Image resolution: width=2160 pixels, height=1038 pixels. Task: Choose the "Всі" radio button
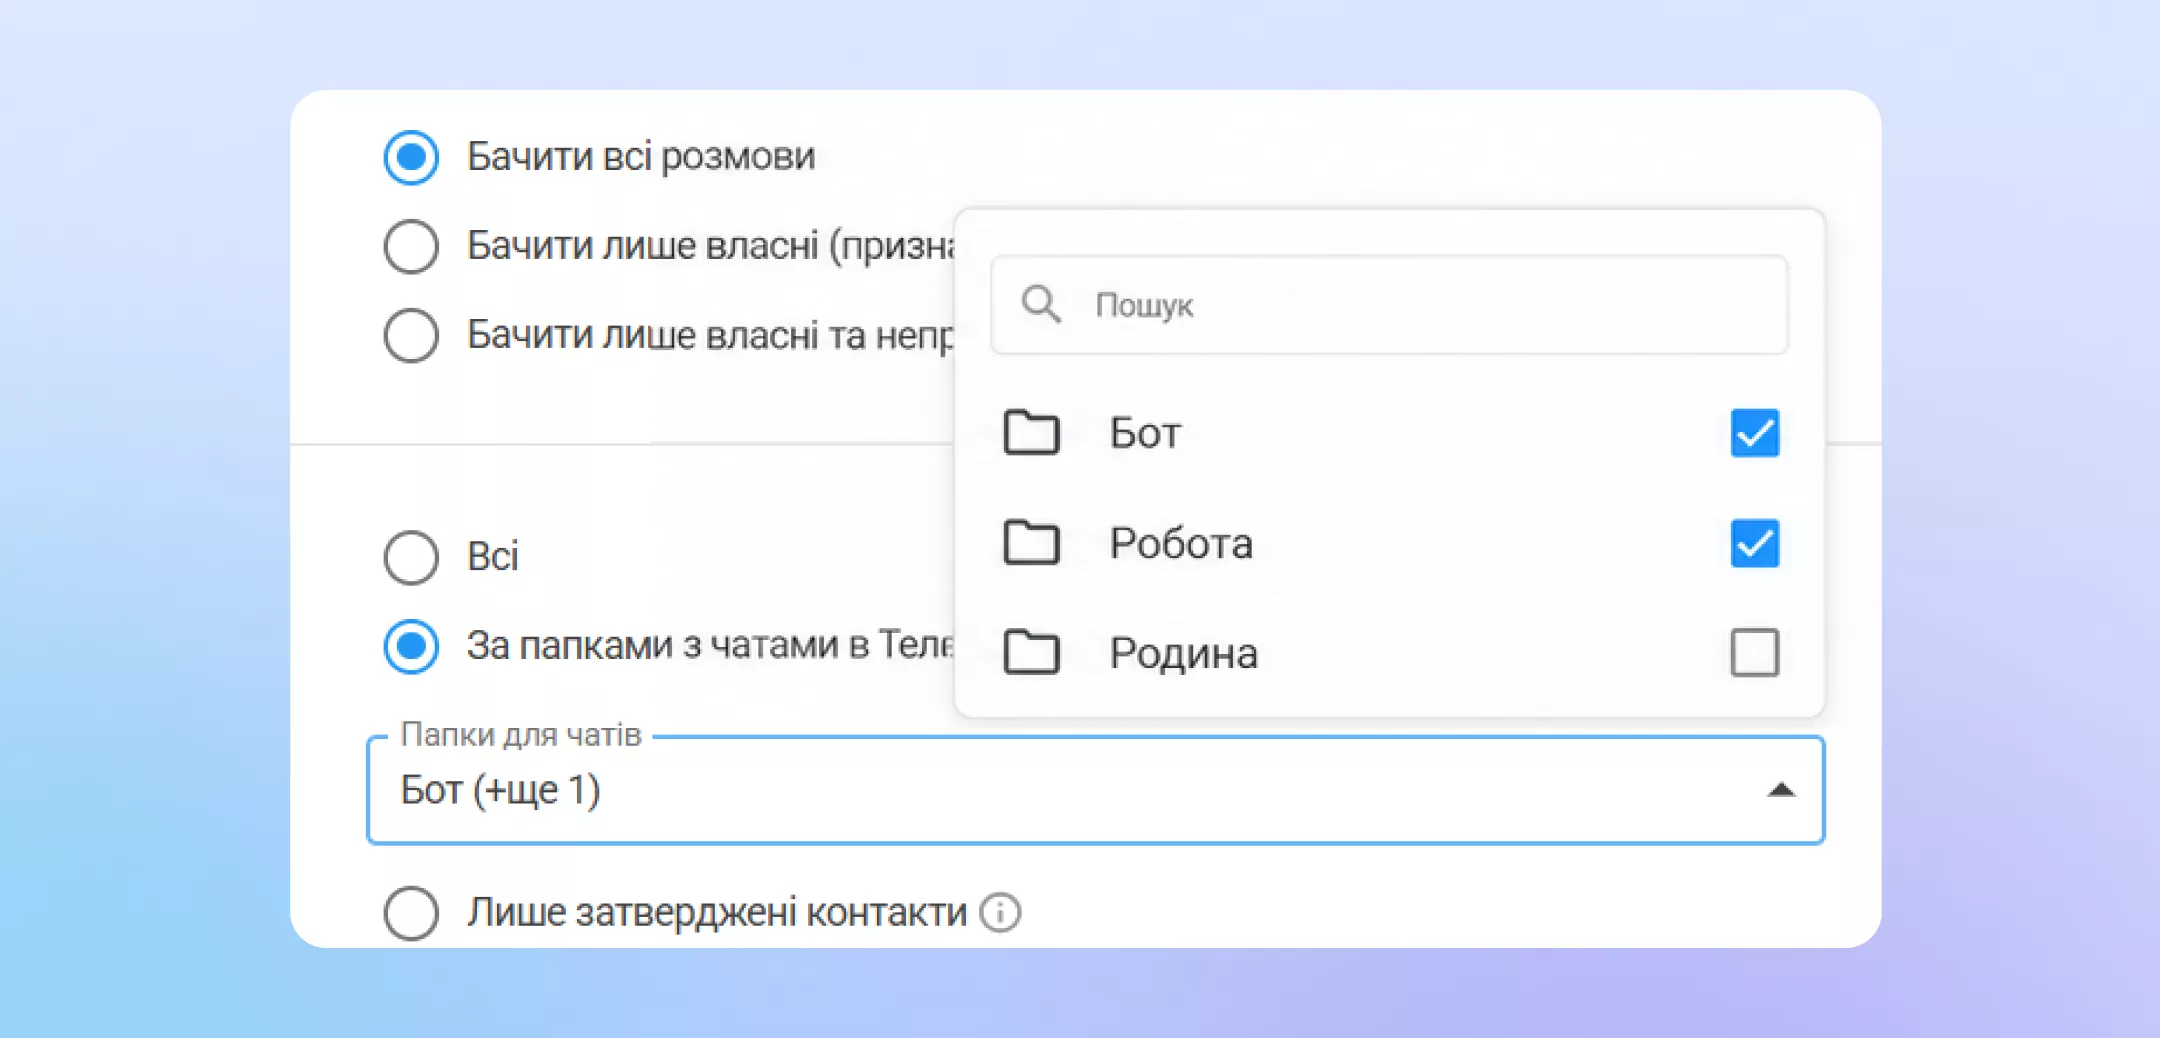(x=411, y=557)
